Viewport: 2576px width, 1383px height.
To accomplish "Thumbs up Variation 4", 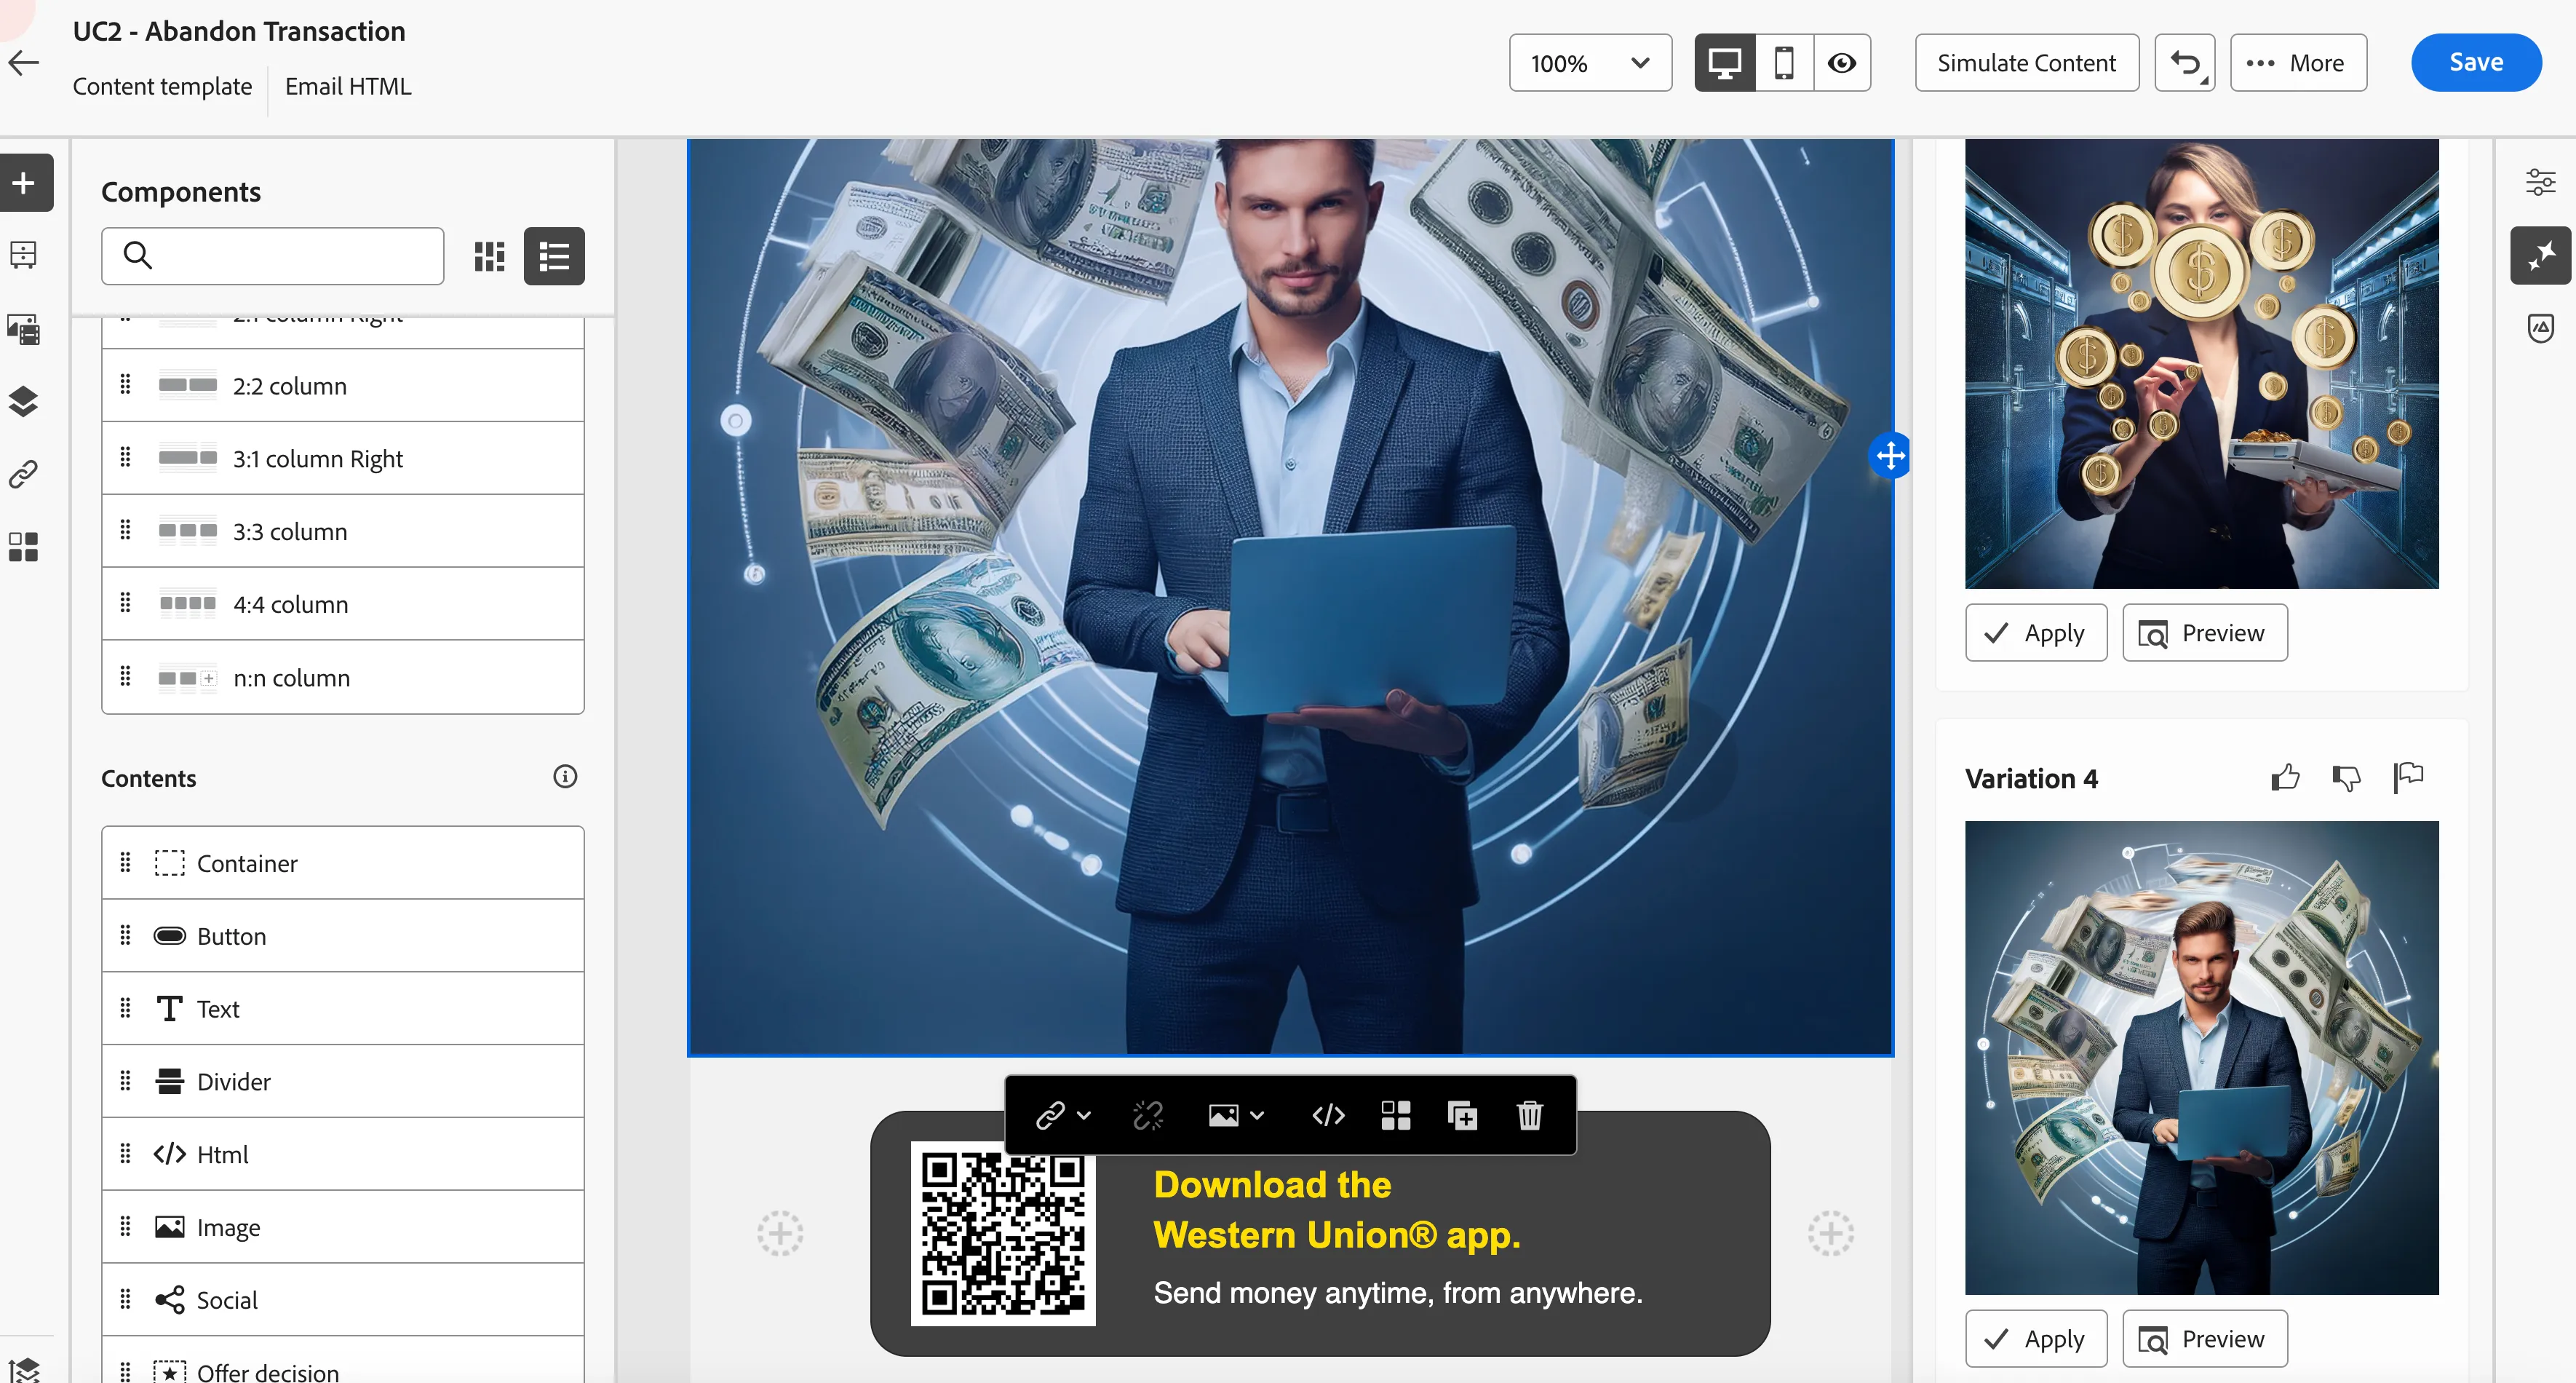I will pos(2285,777).
